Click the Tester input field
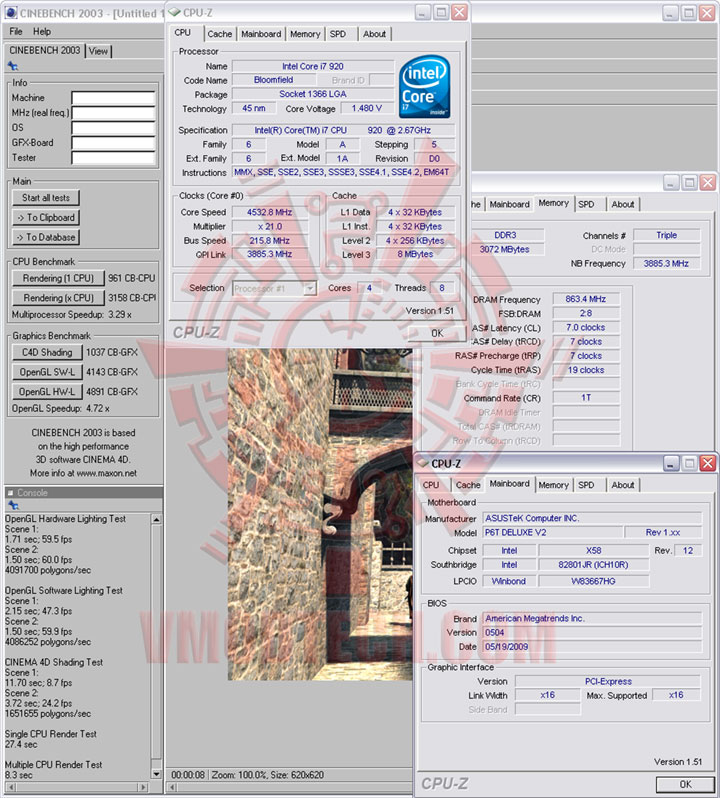This screenshot has height=798, width=720. (113, 158)
